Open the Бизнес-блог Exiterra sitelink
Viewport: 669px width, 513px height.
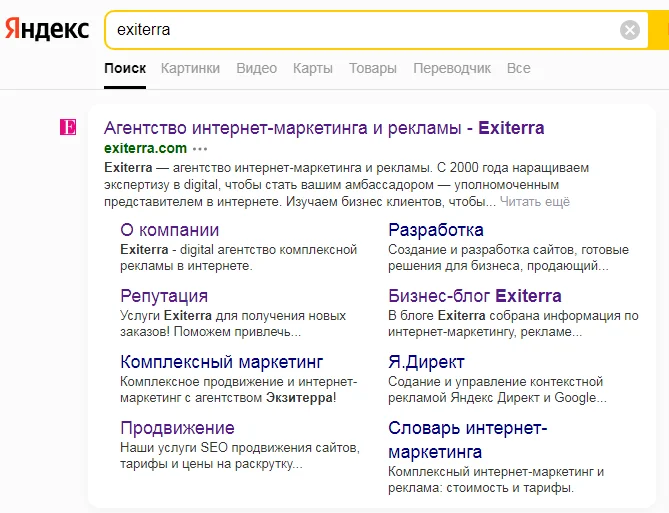[475, 296]
